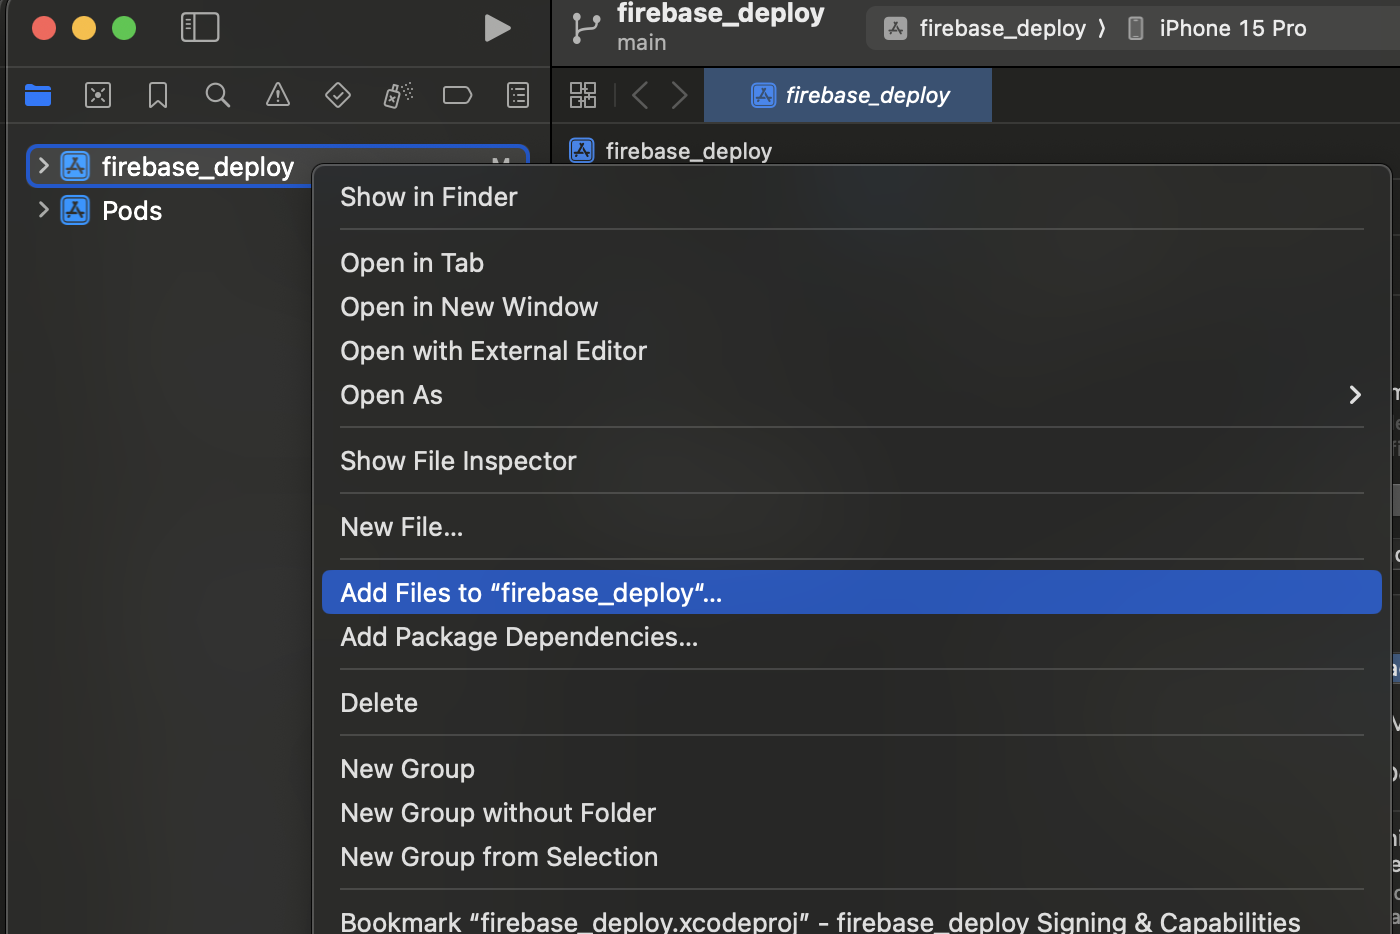Choose Add Package Dependencies…
Screen dimensions: 1400x934
click(851, 637)
